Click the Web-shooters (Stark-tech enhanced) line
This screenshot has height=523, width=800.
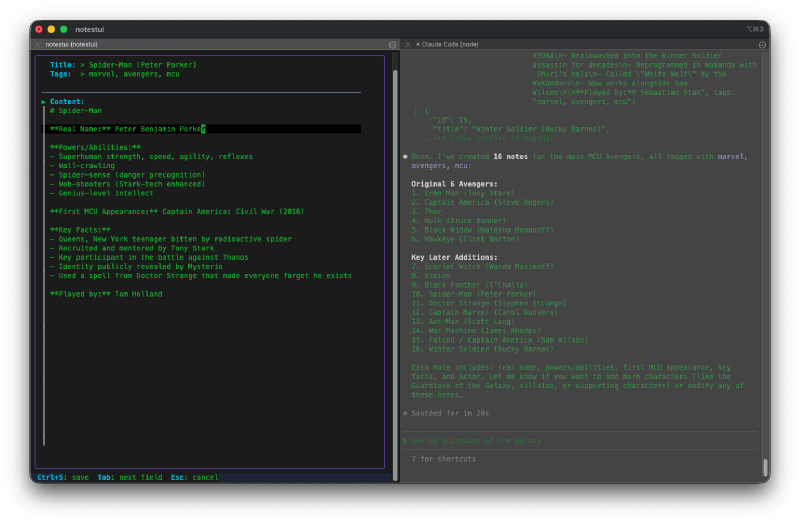pos(128,184)
